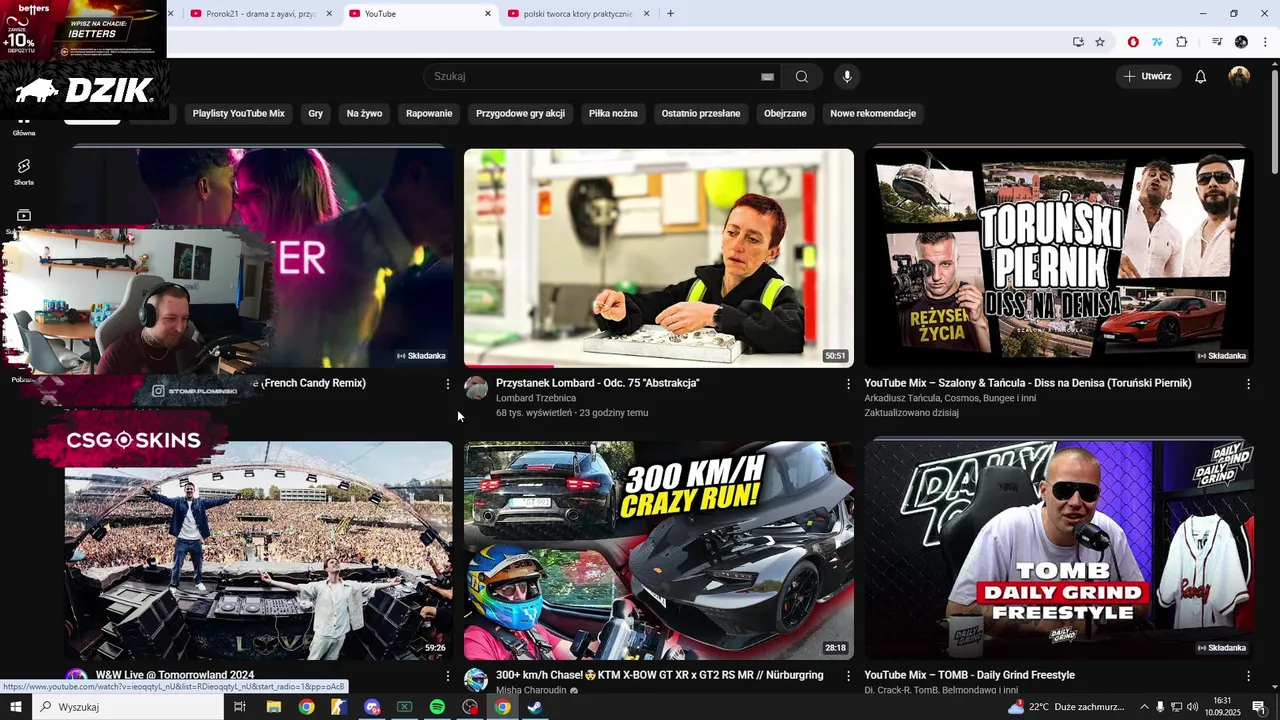Open Spotify from the taskbar
The height and width of the screenshot is (720, 1280).
437,707
